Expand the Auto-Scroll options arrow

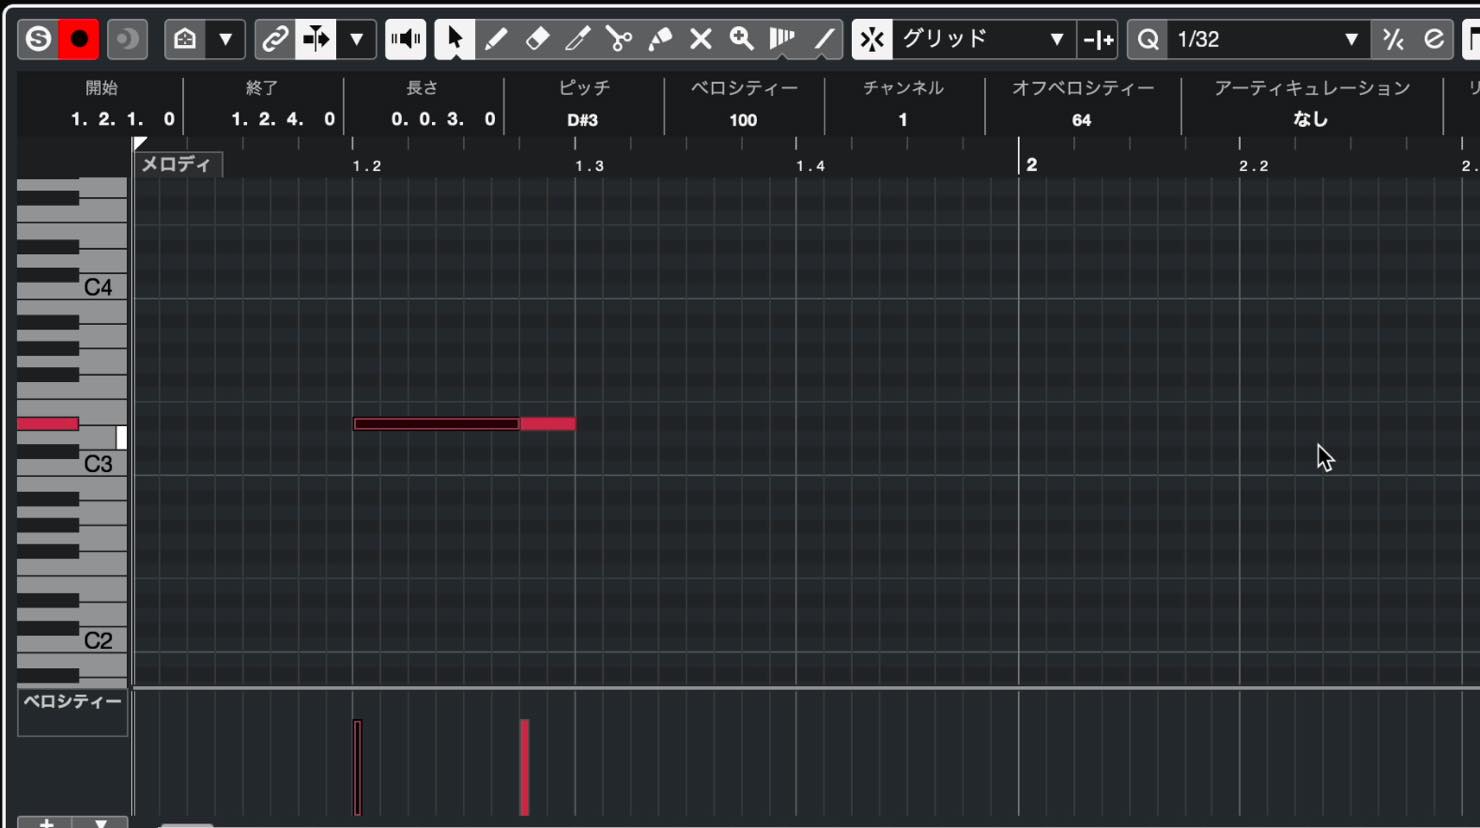(x=356, y=39)
